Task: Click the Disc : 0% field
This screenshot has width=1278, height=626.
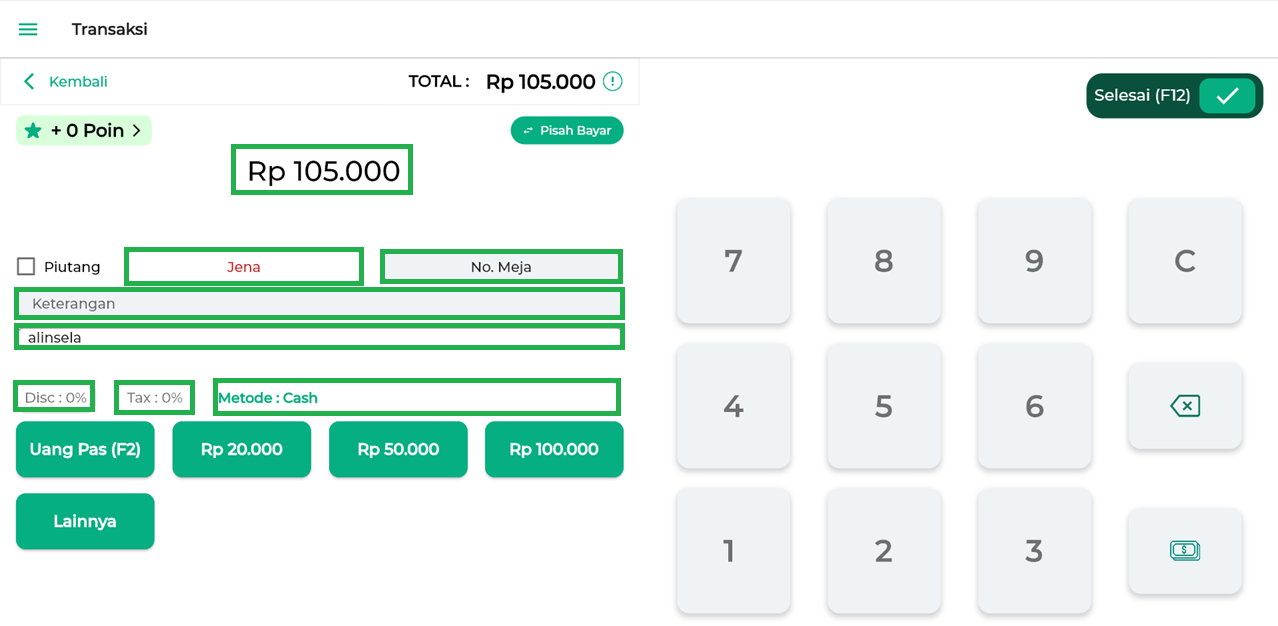Action: [x=55, y=397]
